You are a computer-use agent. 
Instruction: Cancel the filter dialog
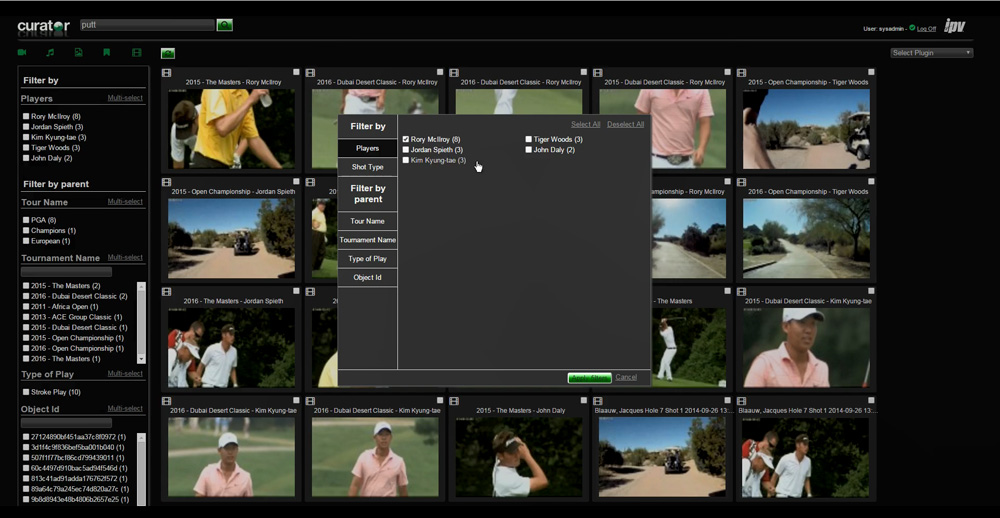tap(626, 377)
